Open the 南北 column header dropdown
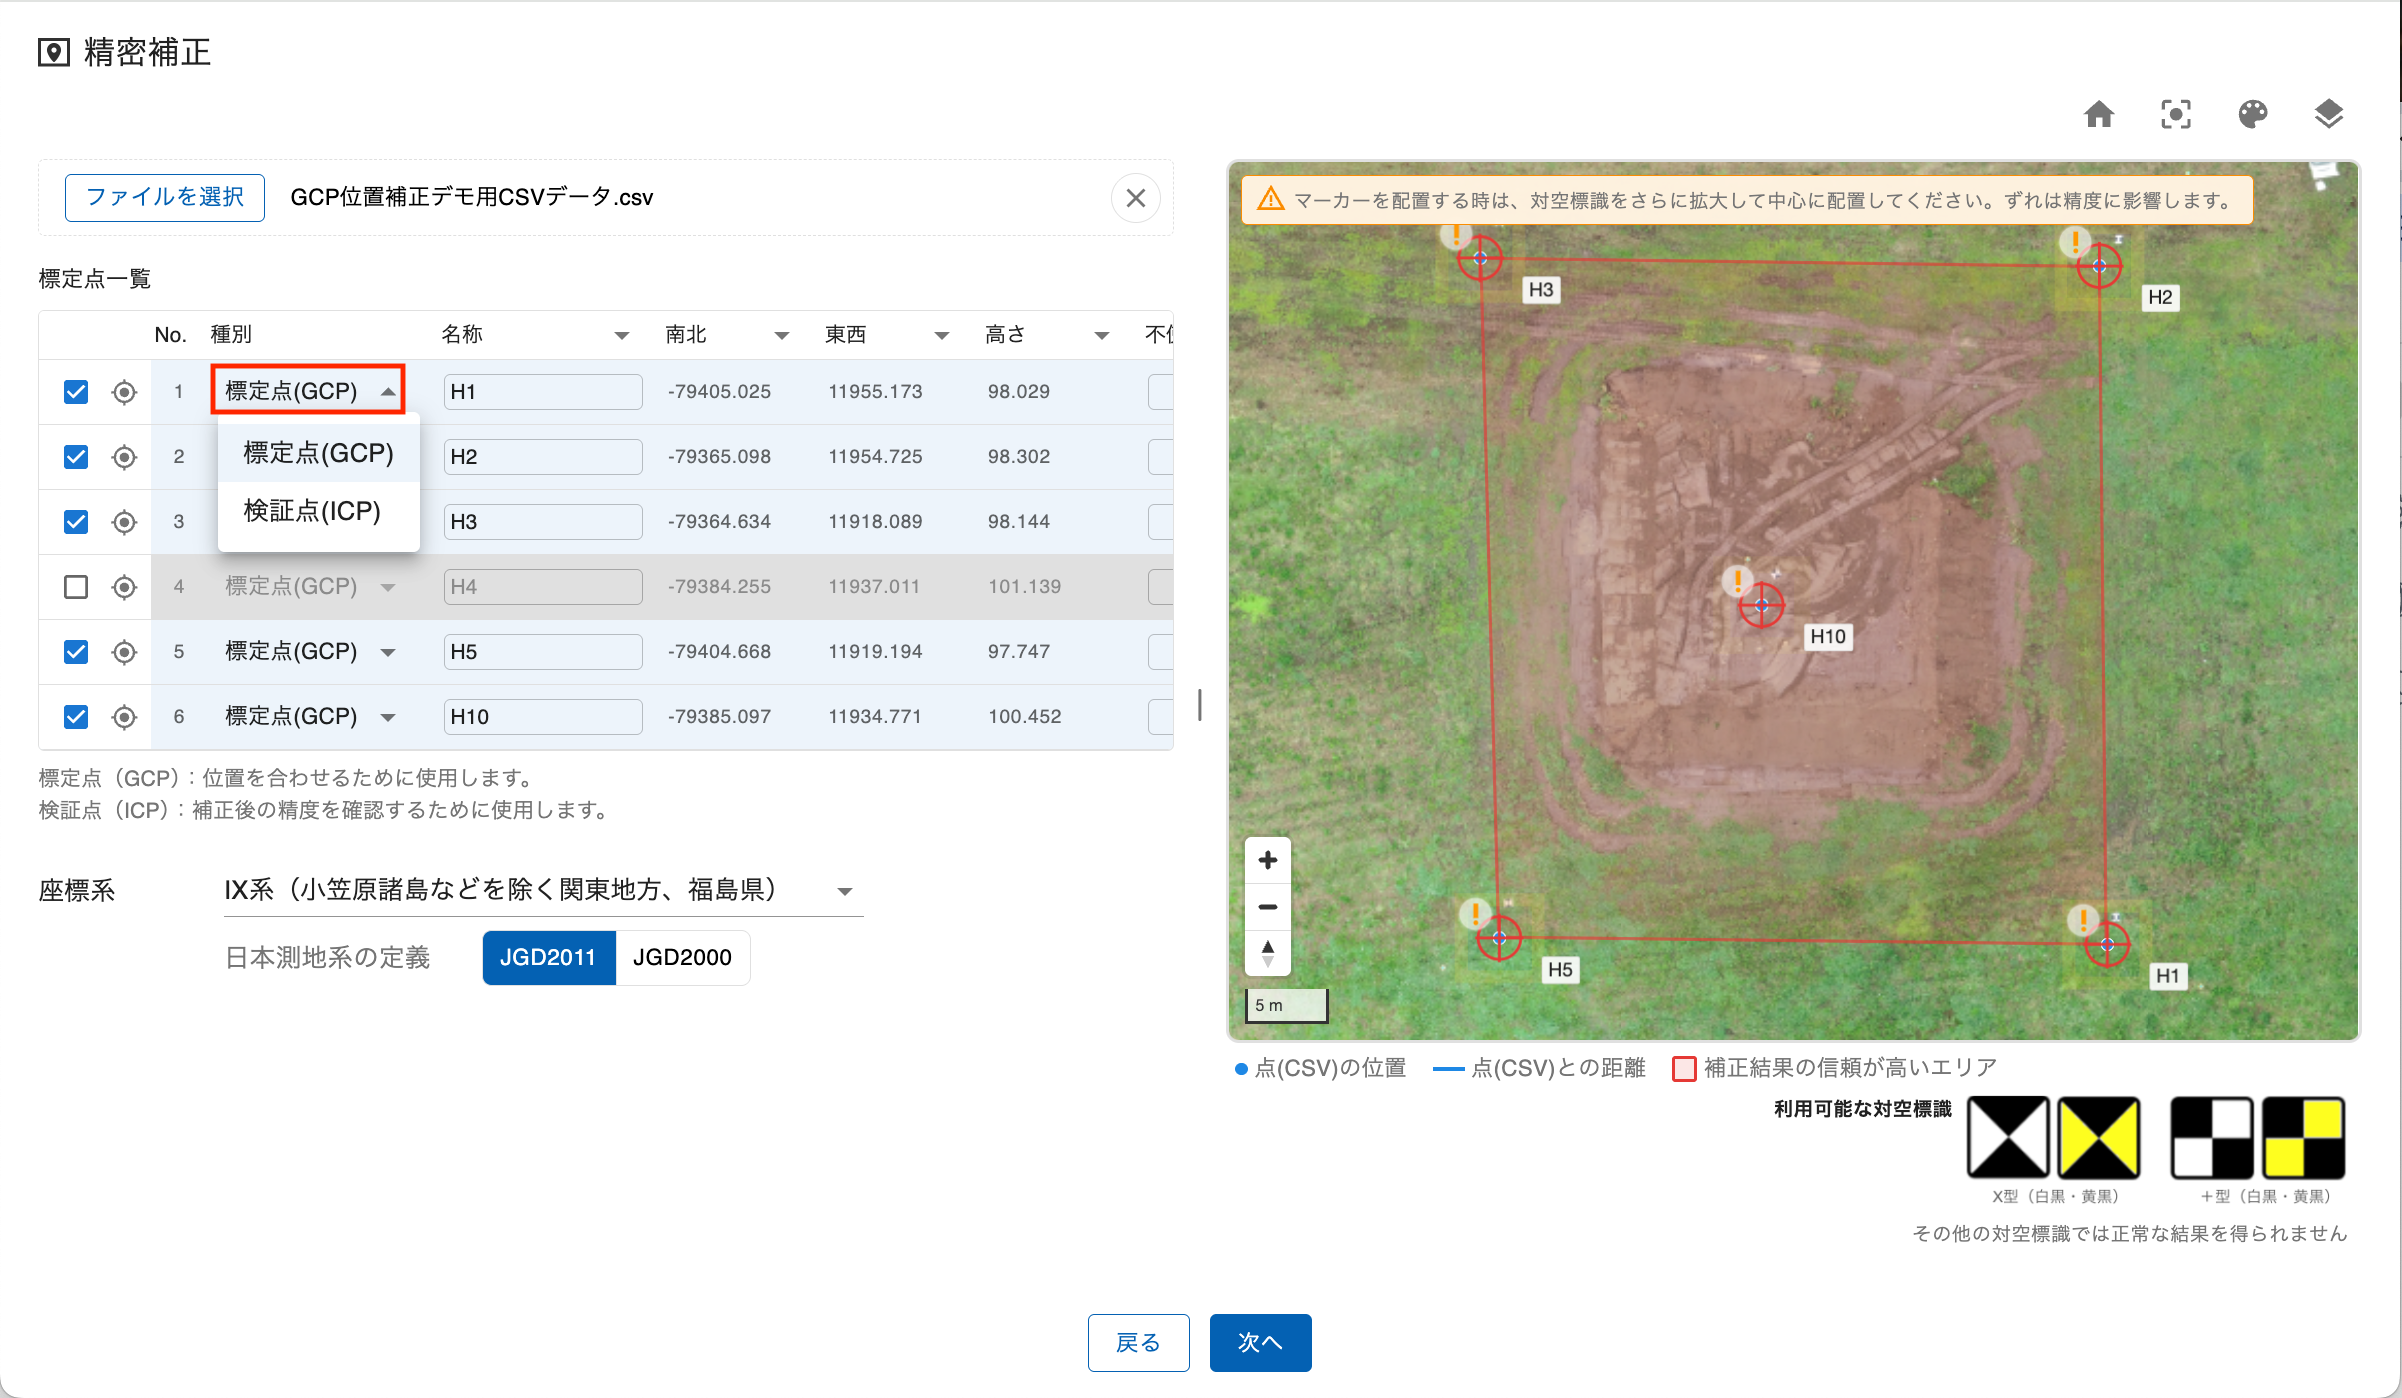The image size is (2402, 1398). 781,335
